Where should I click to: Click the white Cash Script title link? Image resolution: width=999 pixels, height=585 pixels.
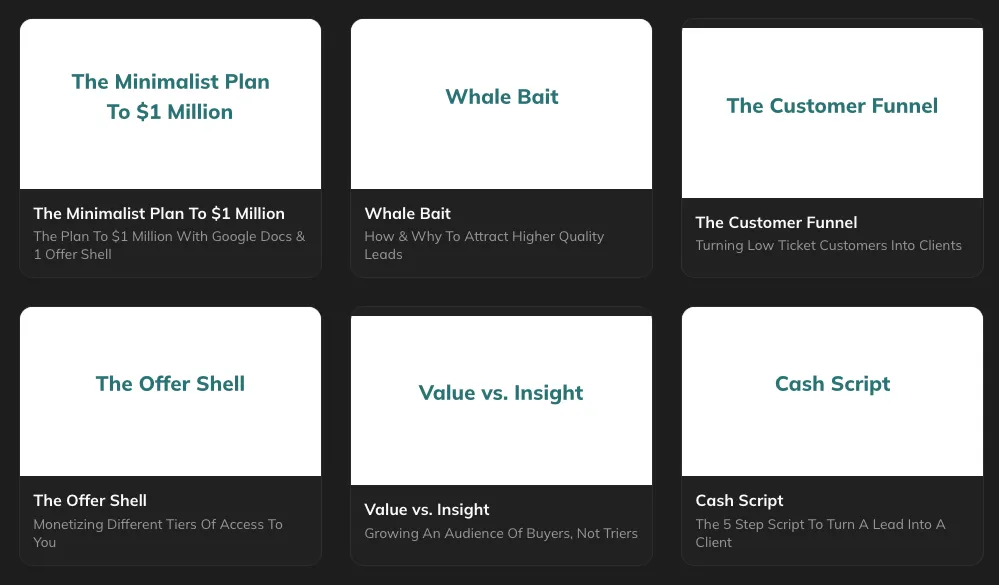coord(739,500)
